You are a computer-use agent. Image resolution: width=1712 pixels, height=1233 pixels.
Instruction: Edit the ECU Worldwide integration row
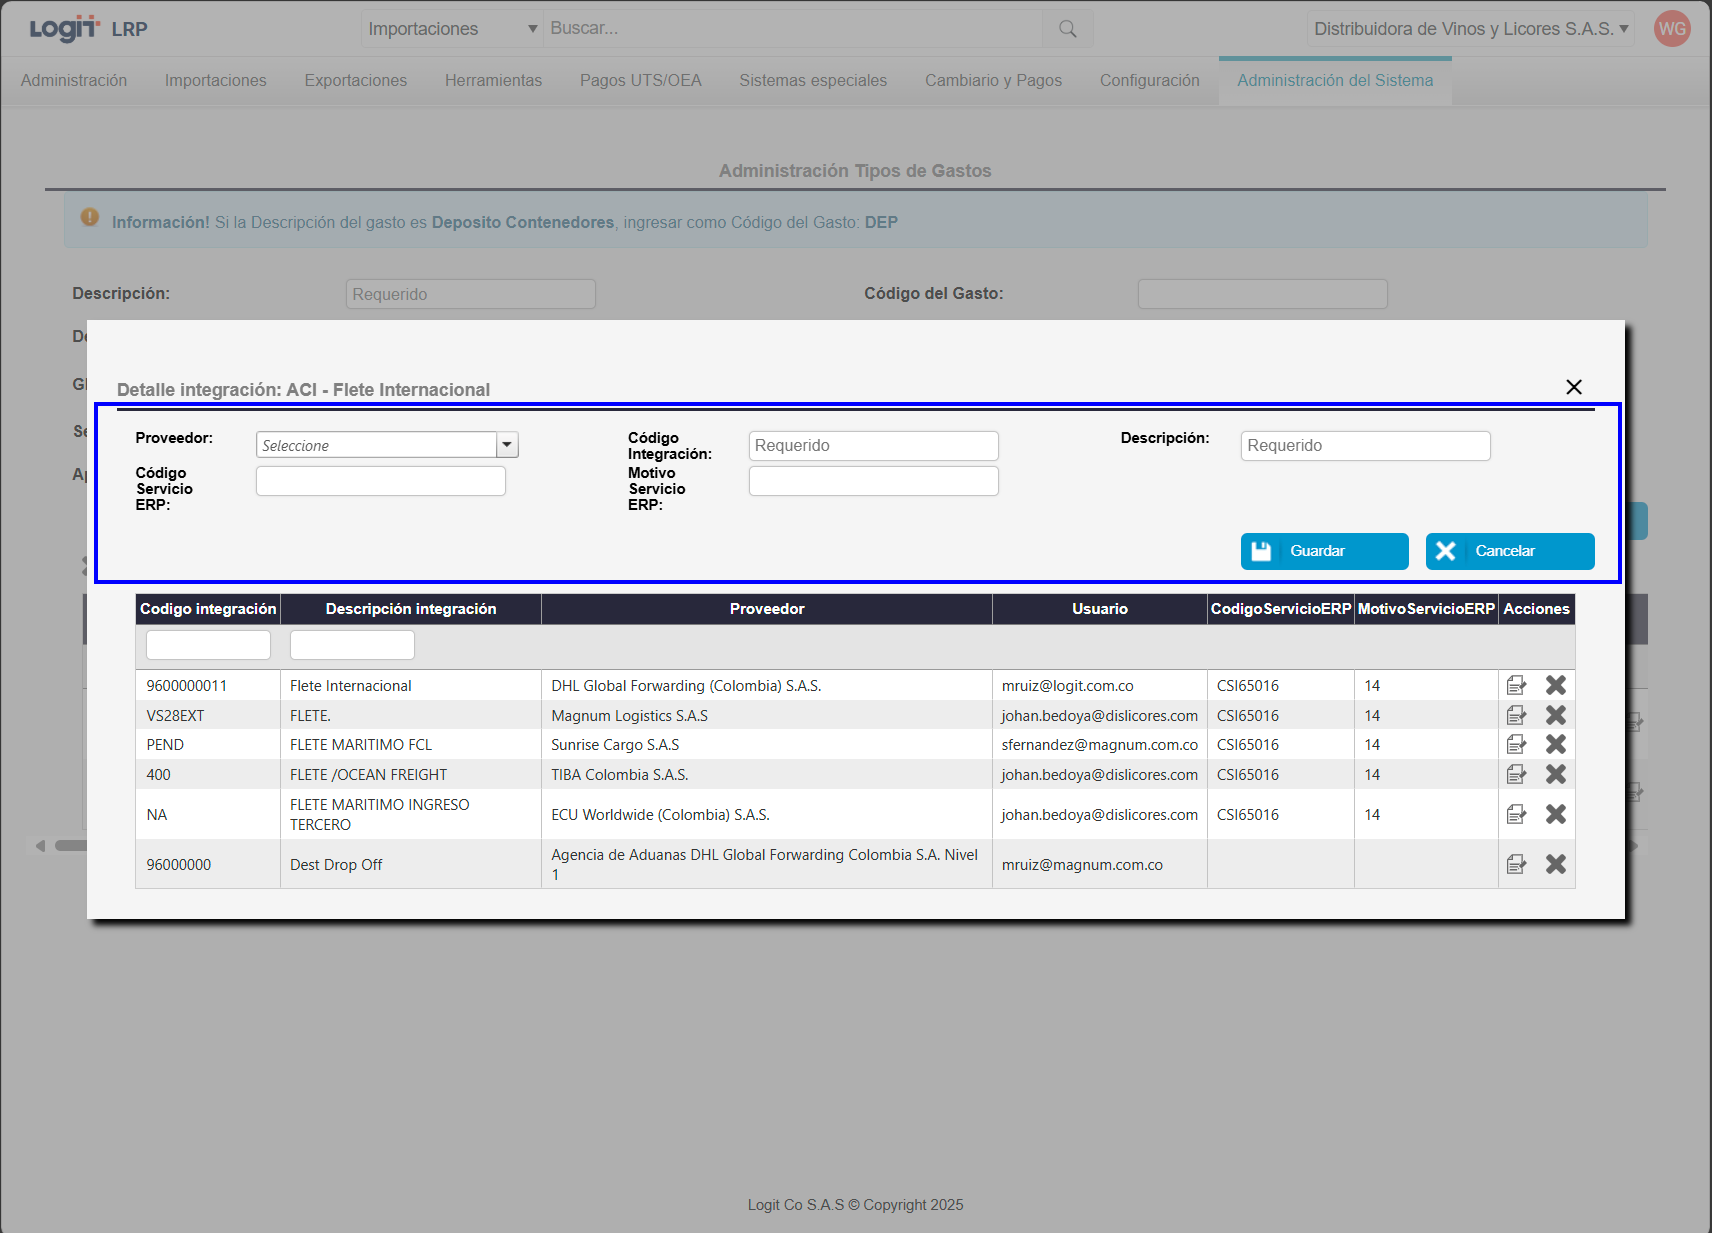(x=1516, y=815)
